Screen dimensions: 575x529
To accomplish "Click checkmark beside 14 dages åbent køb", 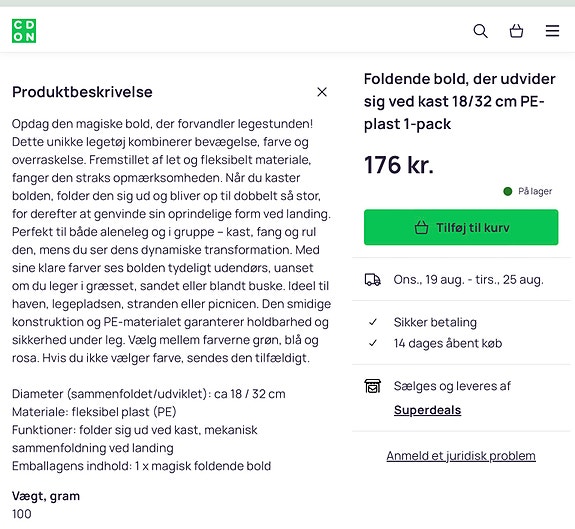I will (x=373, y=343).
